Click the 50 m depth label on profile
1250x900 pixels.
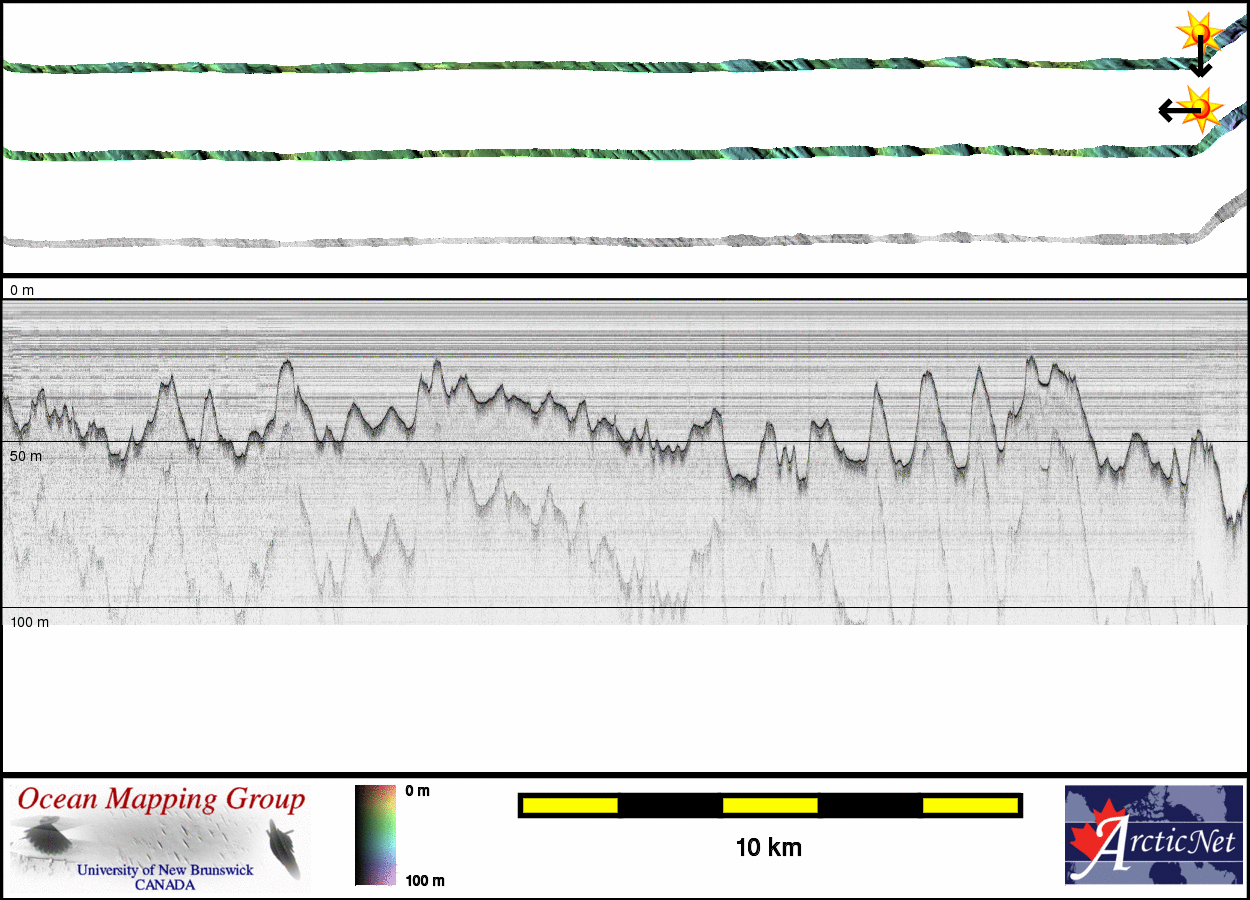26,456
